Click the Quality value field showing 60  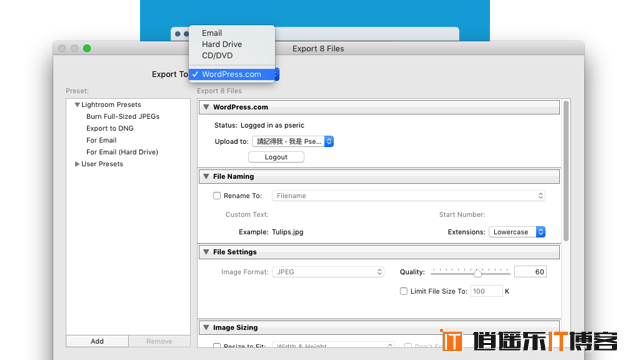click(x=530, y=272)
